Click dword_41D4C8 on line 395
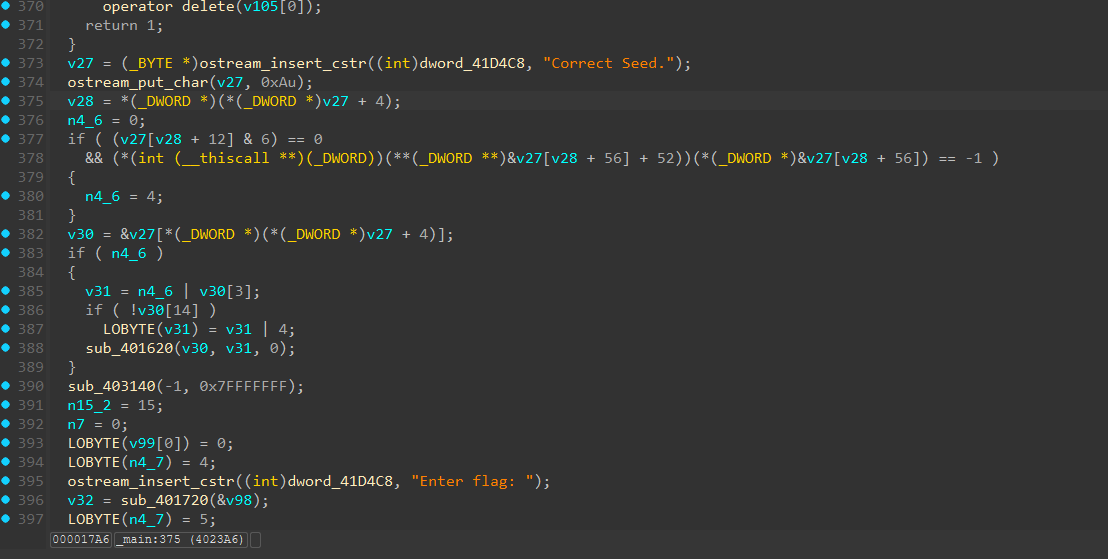1108x559 pixels. click(341, 481)
